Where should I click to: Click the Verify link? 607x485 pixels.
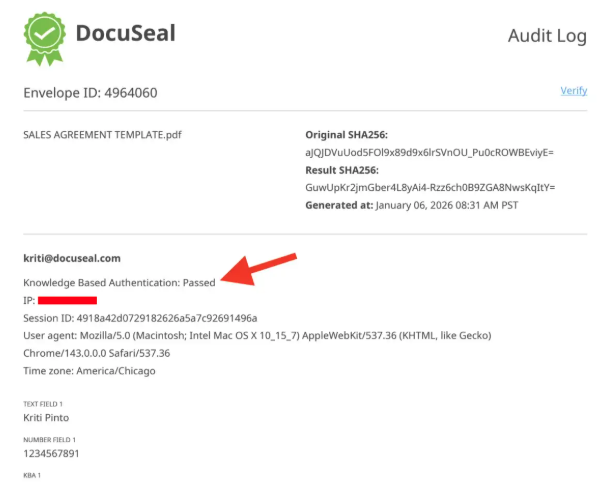pyautogui.click(x=574, y=91)
